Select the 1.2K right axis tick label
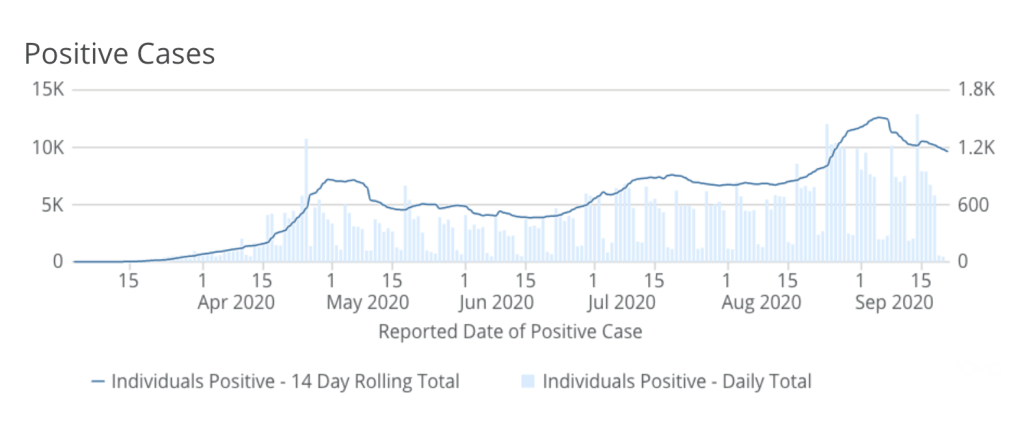The width and height of the screenshot is (1024, 437). click(976, 147)
